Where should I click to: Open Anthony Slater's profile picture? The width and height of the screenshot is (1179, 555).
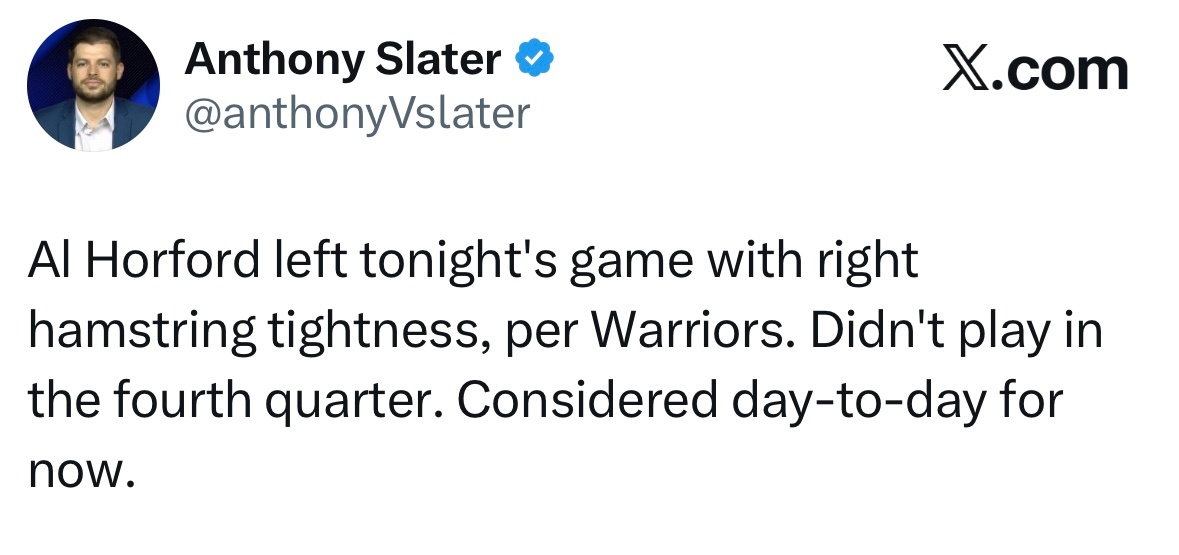click(93, 85)
